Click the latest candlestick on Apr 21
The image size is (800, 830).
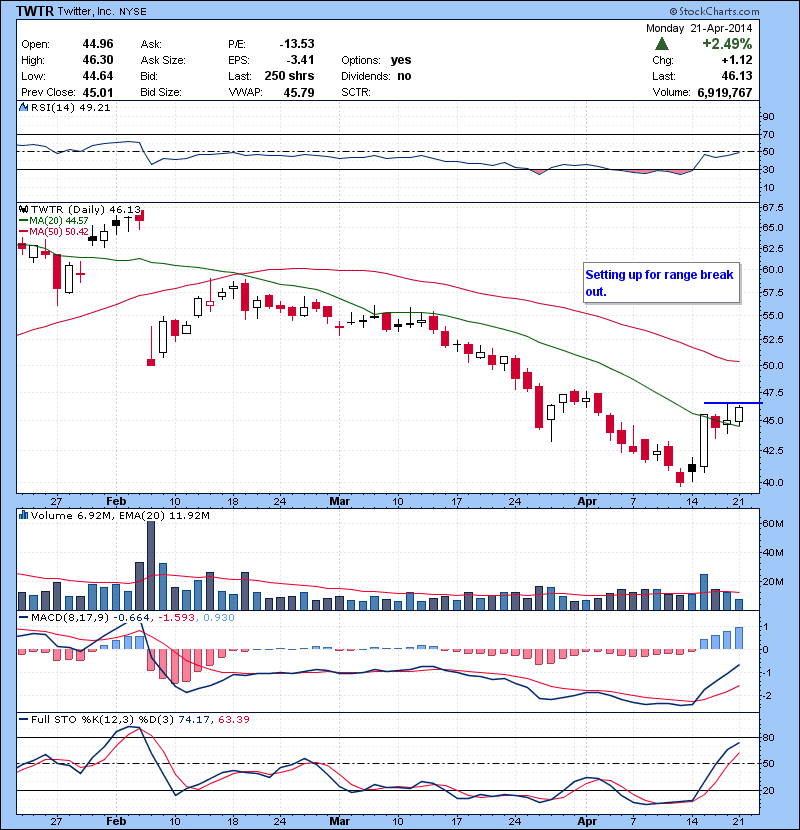pos(739,414)
